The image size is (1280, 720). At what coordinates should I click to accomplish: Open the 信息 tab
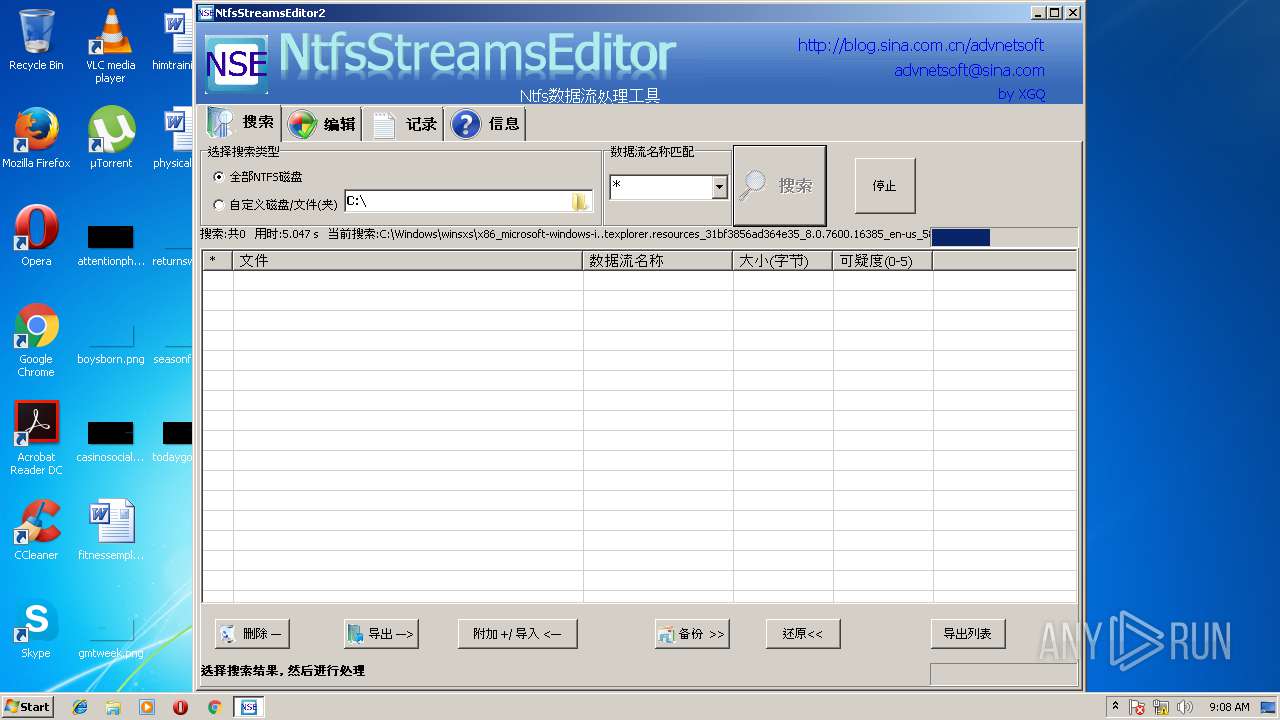[485, 124]
